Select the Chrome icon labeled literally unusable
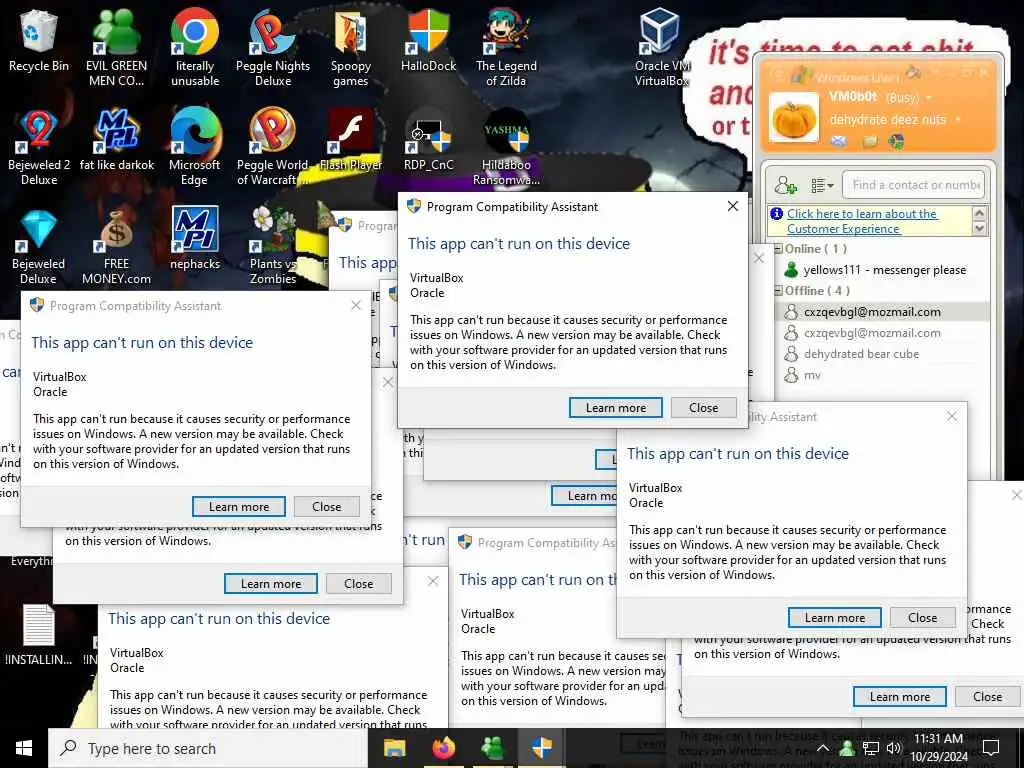Image resolution: width=1024 pixels, height=768 pixels. pyautogui.click(x=195, y=47)
